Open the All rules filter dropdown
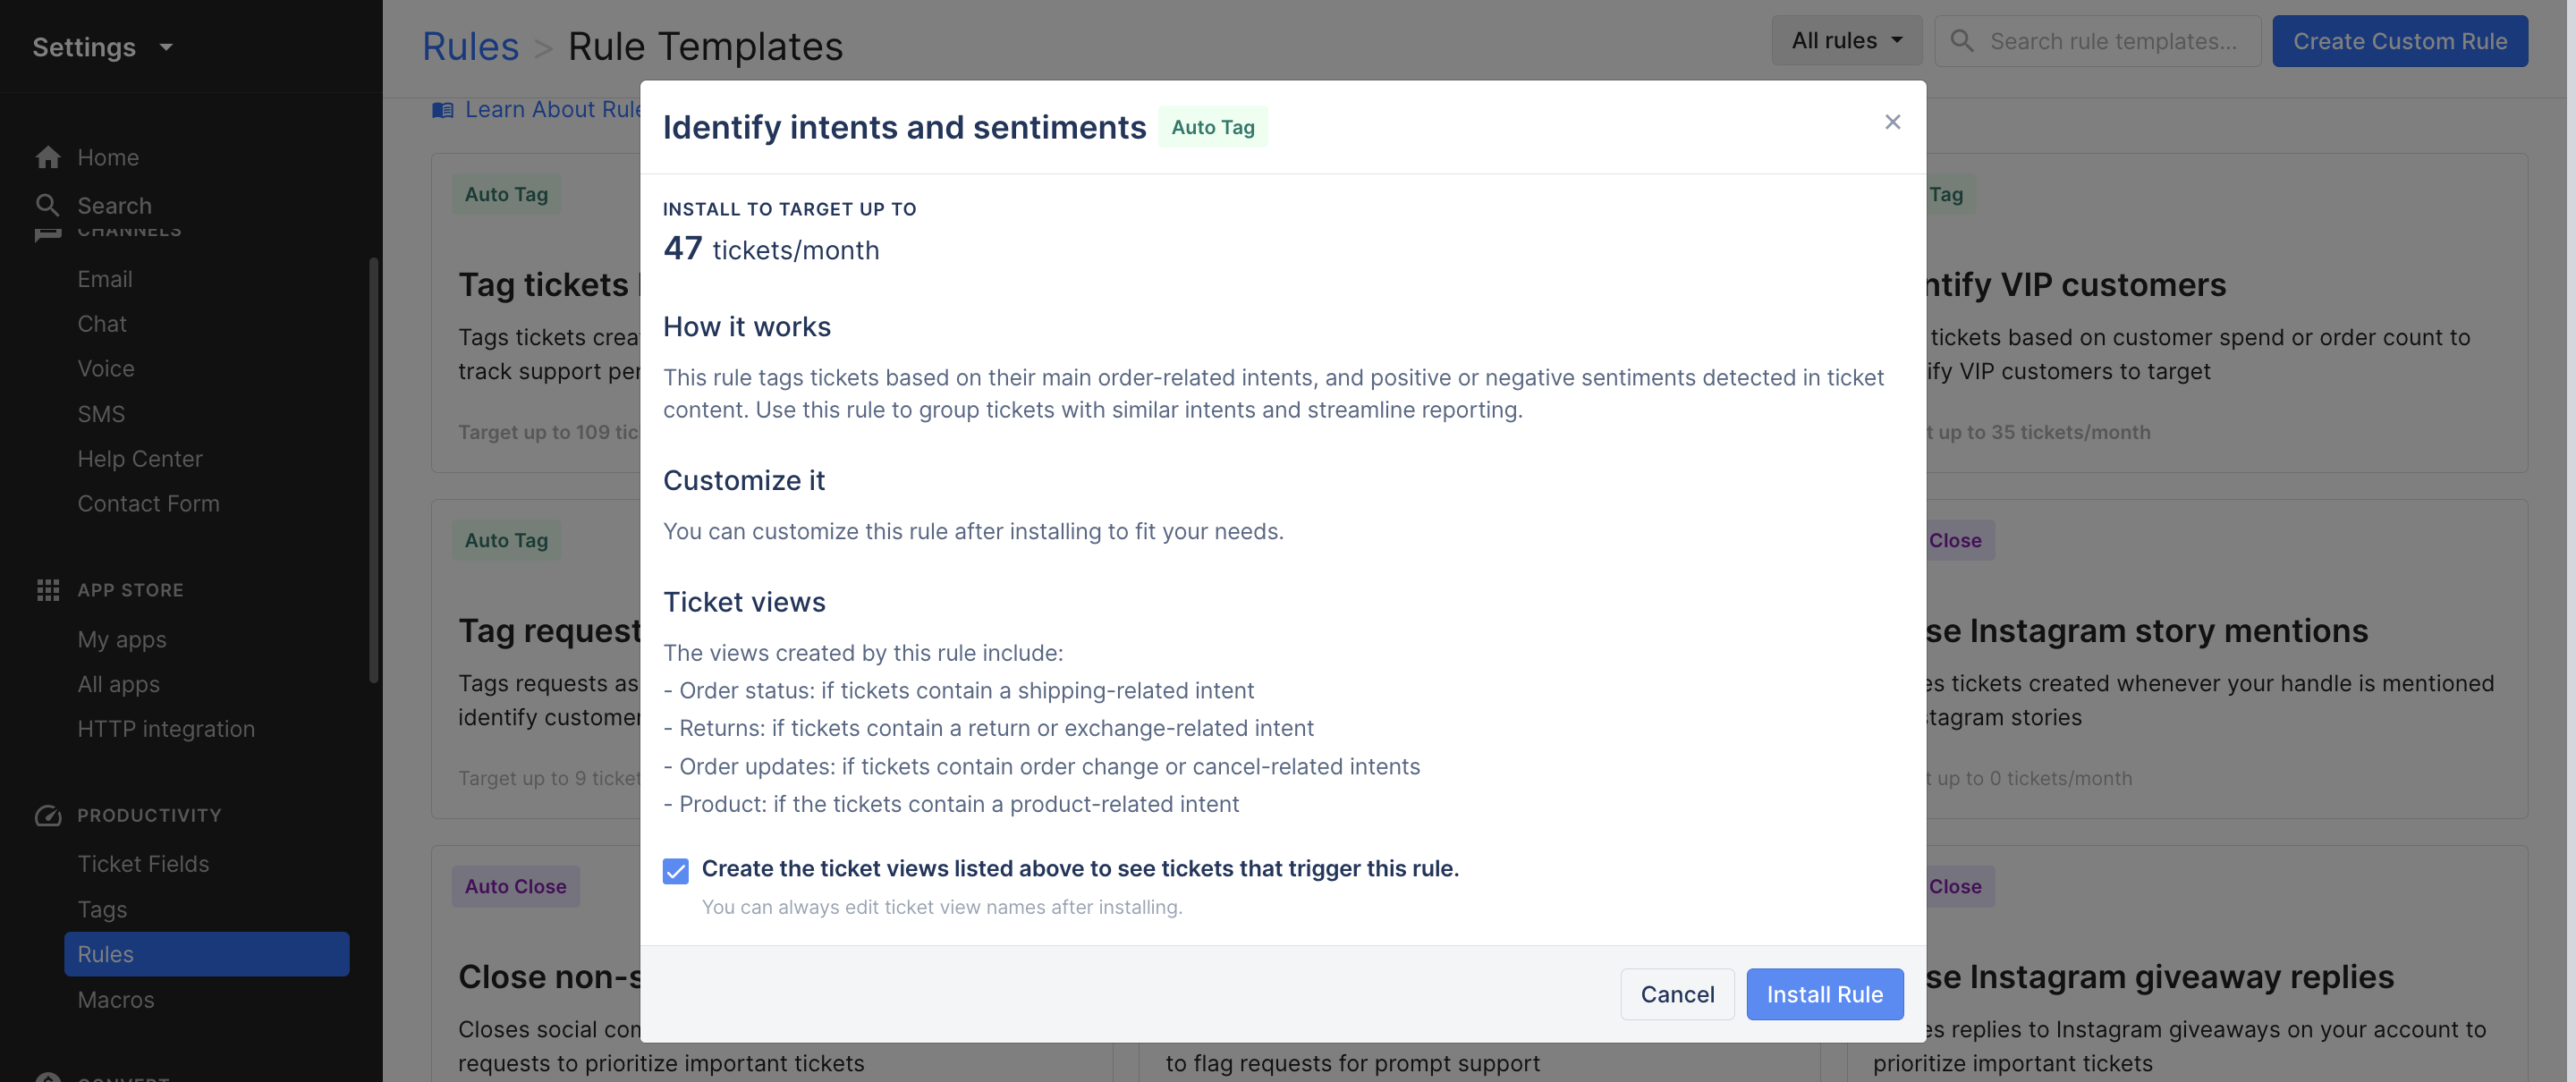Image resolution: width=2576 pixels, height=1082 pixels. pos(1846,41)
